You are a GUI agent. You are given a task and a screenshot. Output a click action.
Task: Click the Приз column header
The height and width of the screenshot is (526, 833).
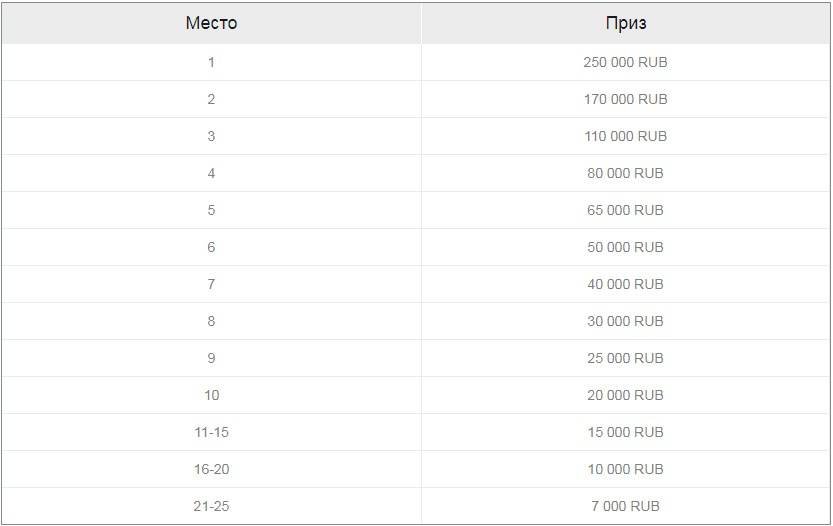click(x=625, y=23)
